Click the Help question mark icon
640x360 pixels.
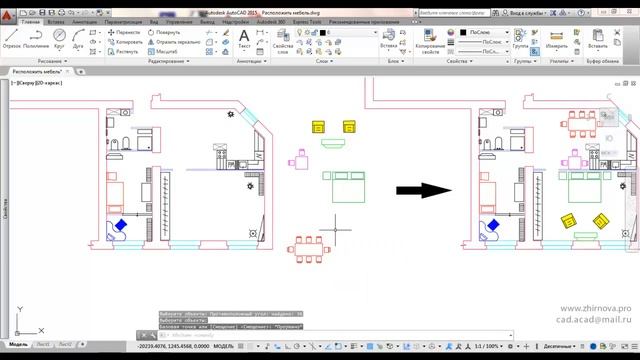[x=581, y=13]
